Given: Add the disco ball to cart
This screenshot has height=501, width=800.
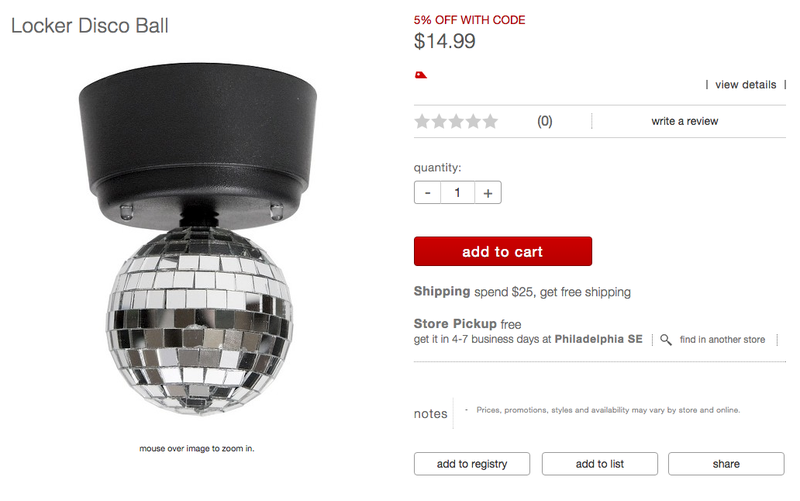Looking at the screenshot, I should [503, 252].
